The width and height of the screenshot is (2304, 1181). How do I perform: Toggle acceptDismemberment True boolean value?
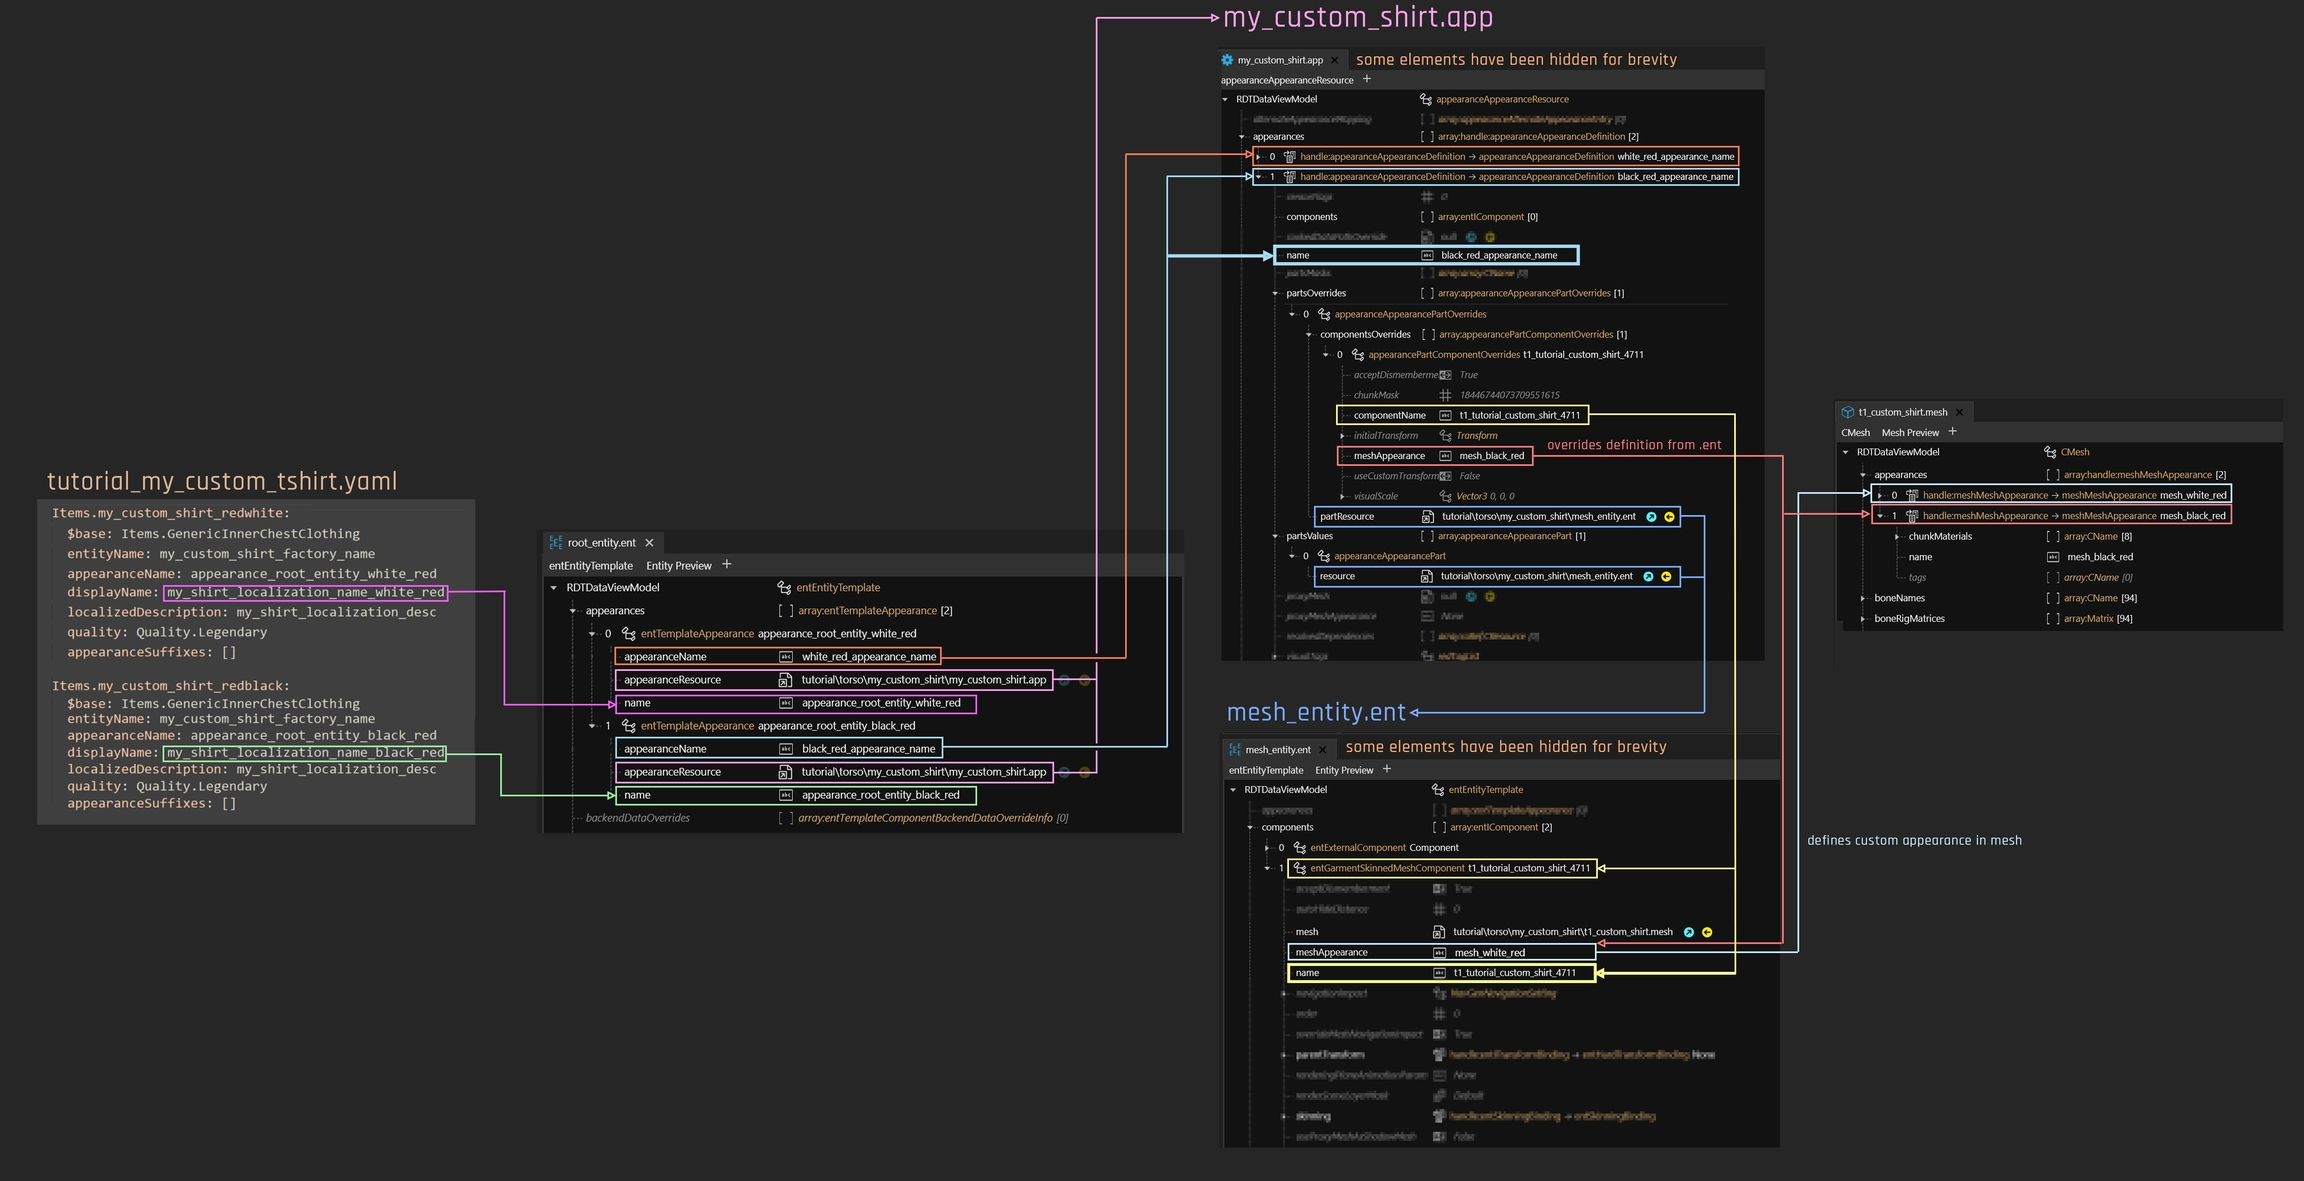point(1468,375)
